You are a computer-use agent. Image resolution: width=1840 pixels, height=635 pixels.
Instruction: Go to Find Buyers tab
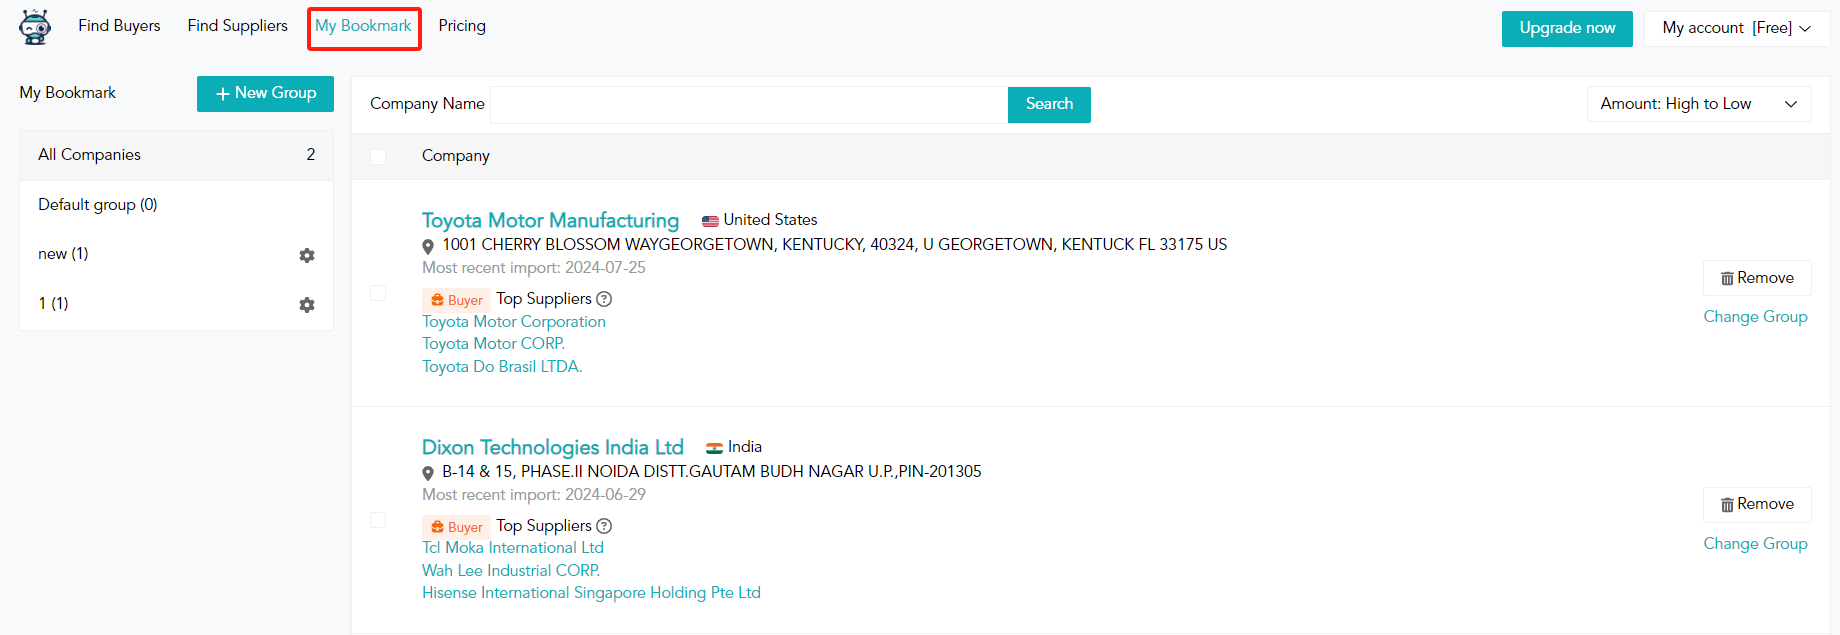[x=119, y=26]
